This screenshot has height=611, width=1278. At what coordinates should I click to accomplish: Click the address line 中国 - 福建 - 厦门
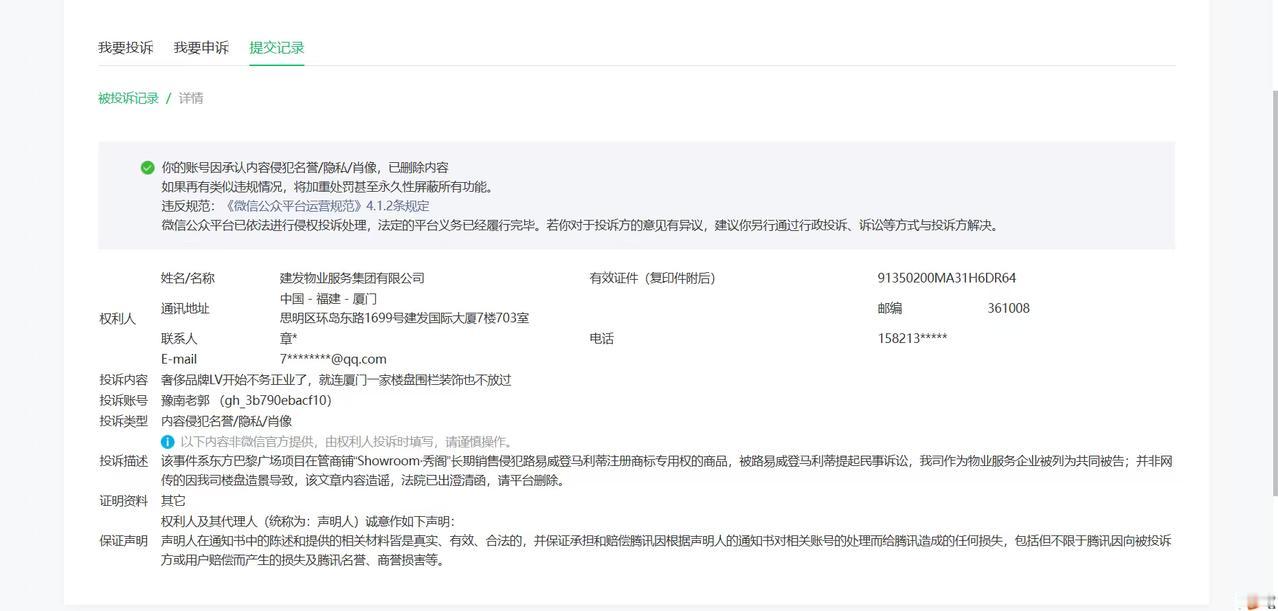pyautogui.click(x=328, y=299)
